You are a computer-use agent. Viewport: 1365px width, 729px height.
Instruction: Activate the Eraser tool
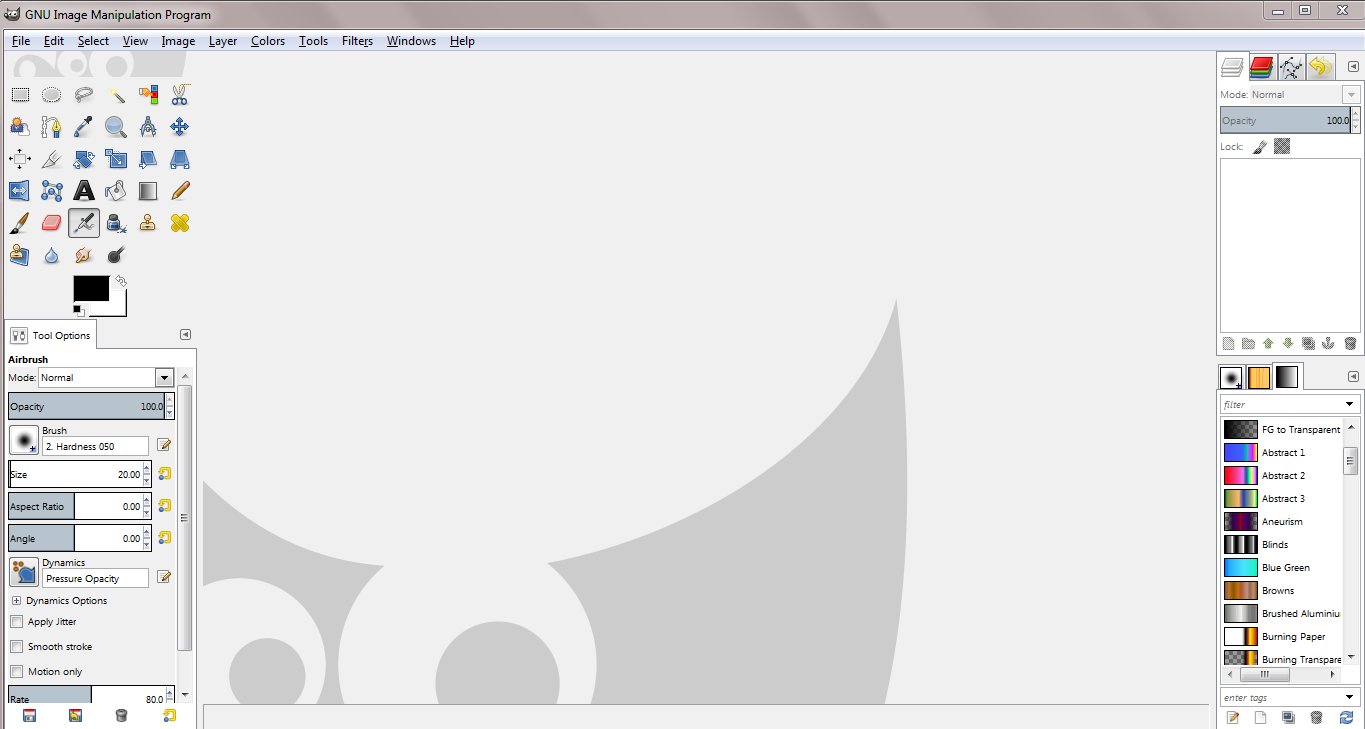coord(52,223)
